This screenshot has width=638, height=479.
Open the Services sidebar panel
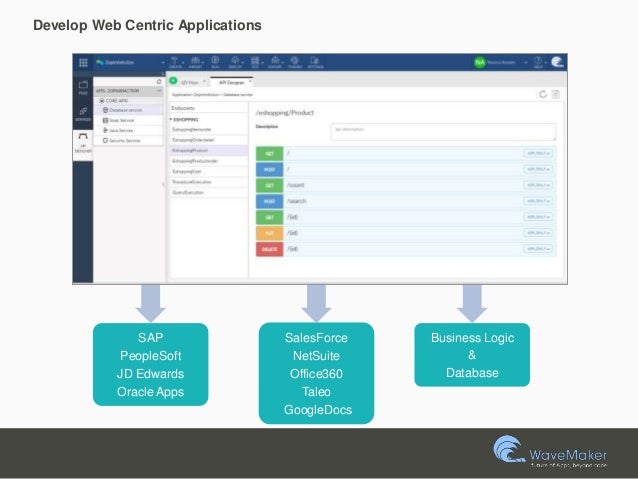click(83, 114)
